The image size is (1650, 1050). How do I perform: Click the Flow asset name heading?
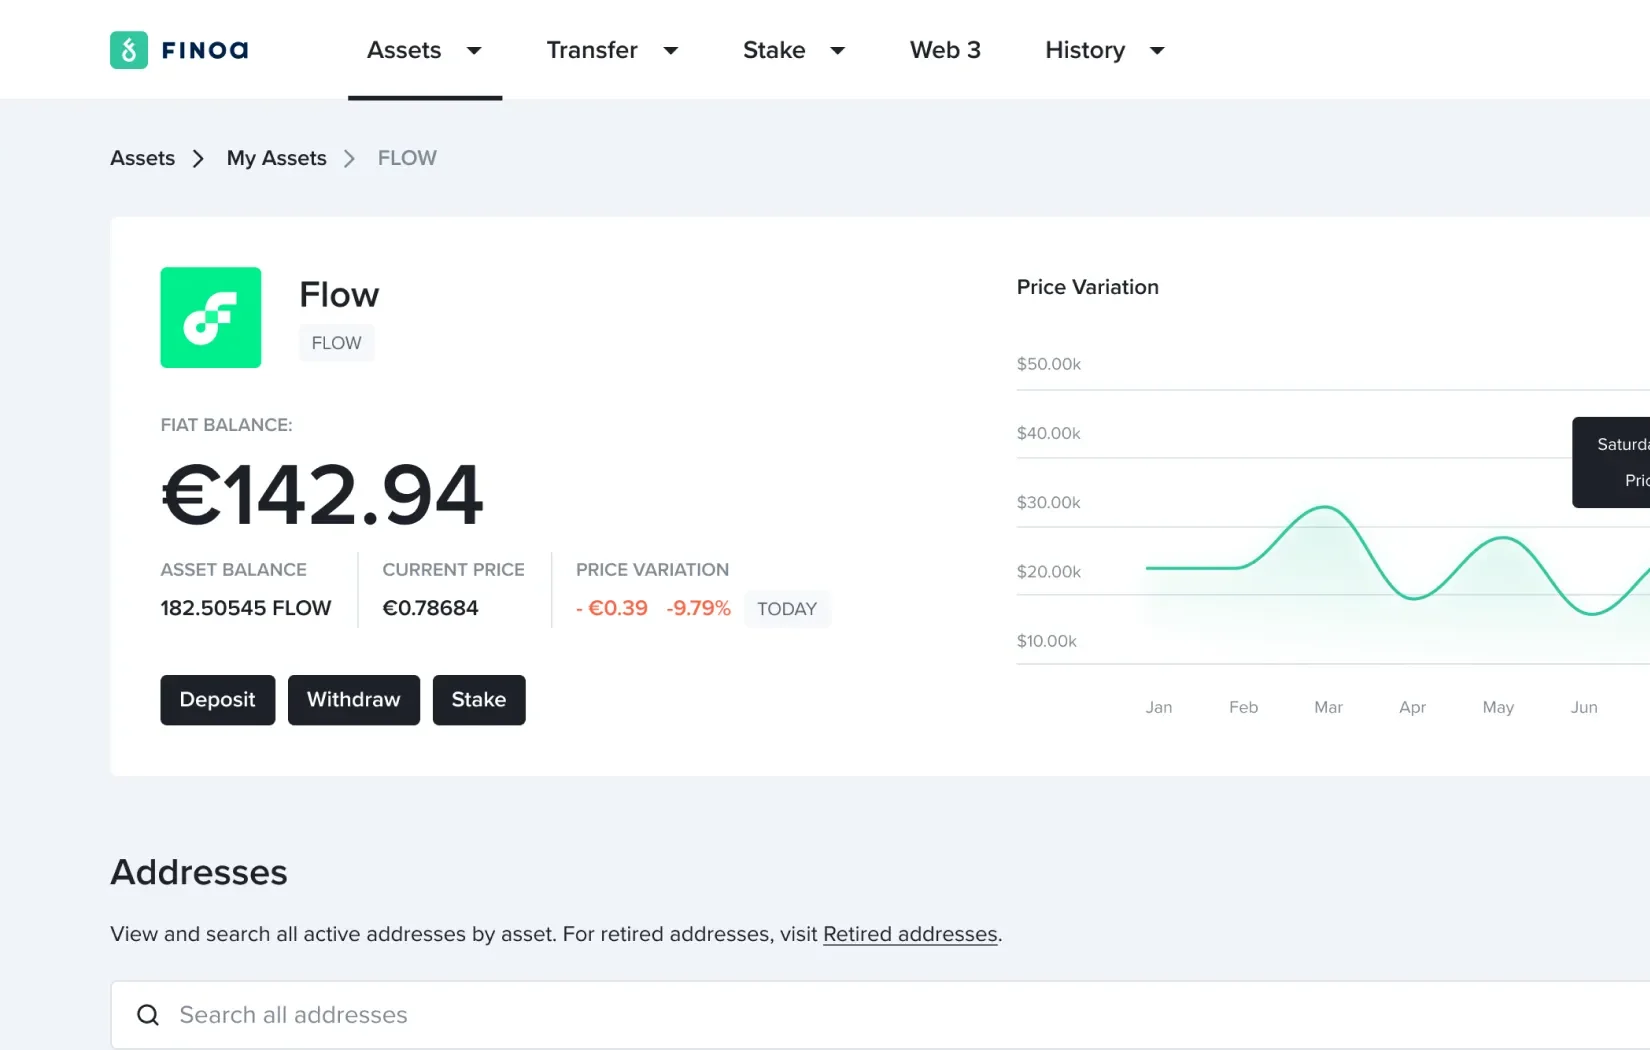tap(339, 295)
